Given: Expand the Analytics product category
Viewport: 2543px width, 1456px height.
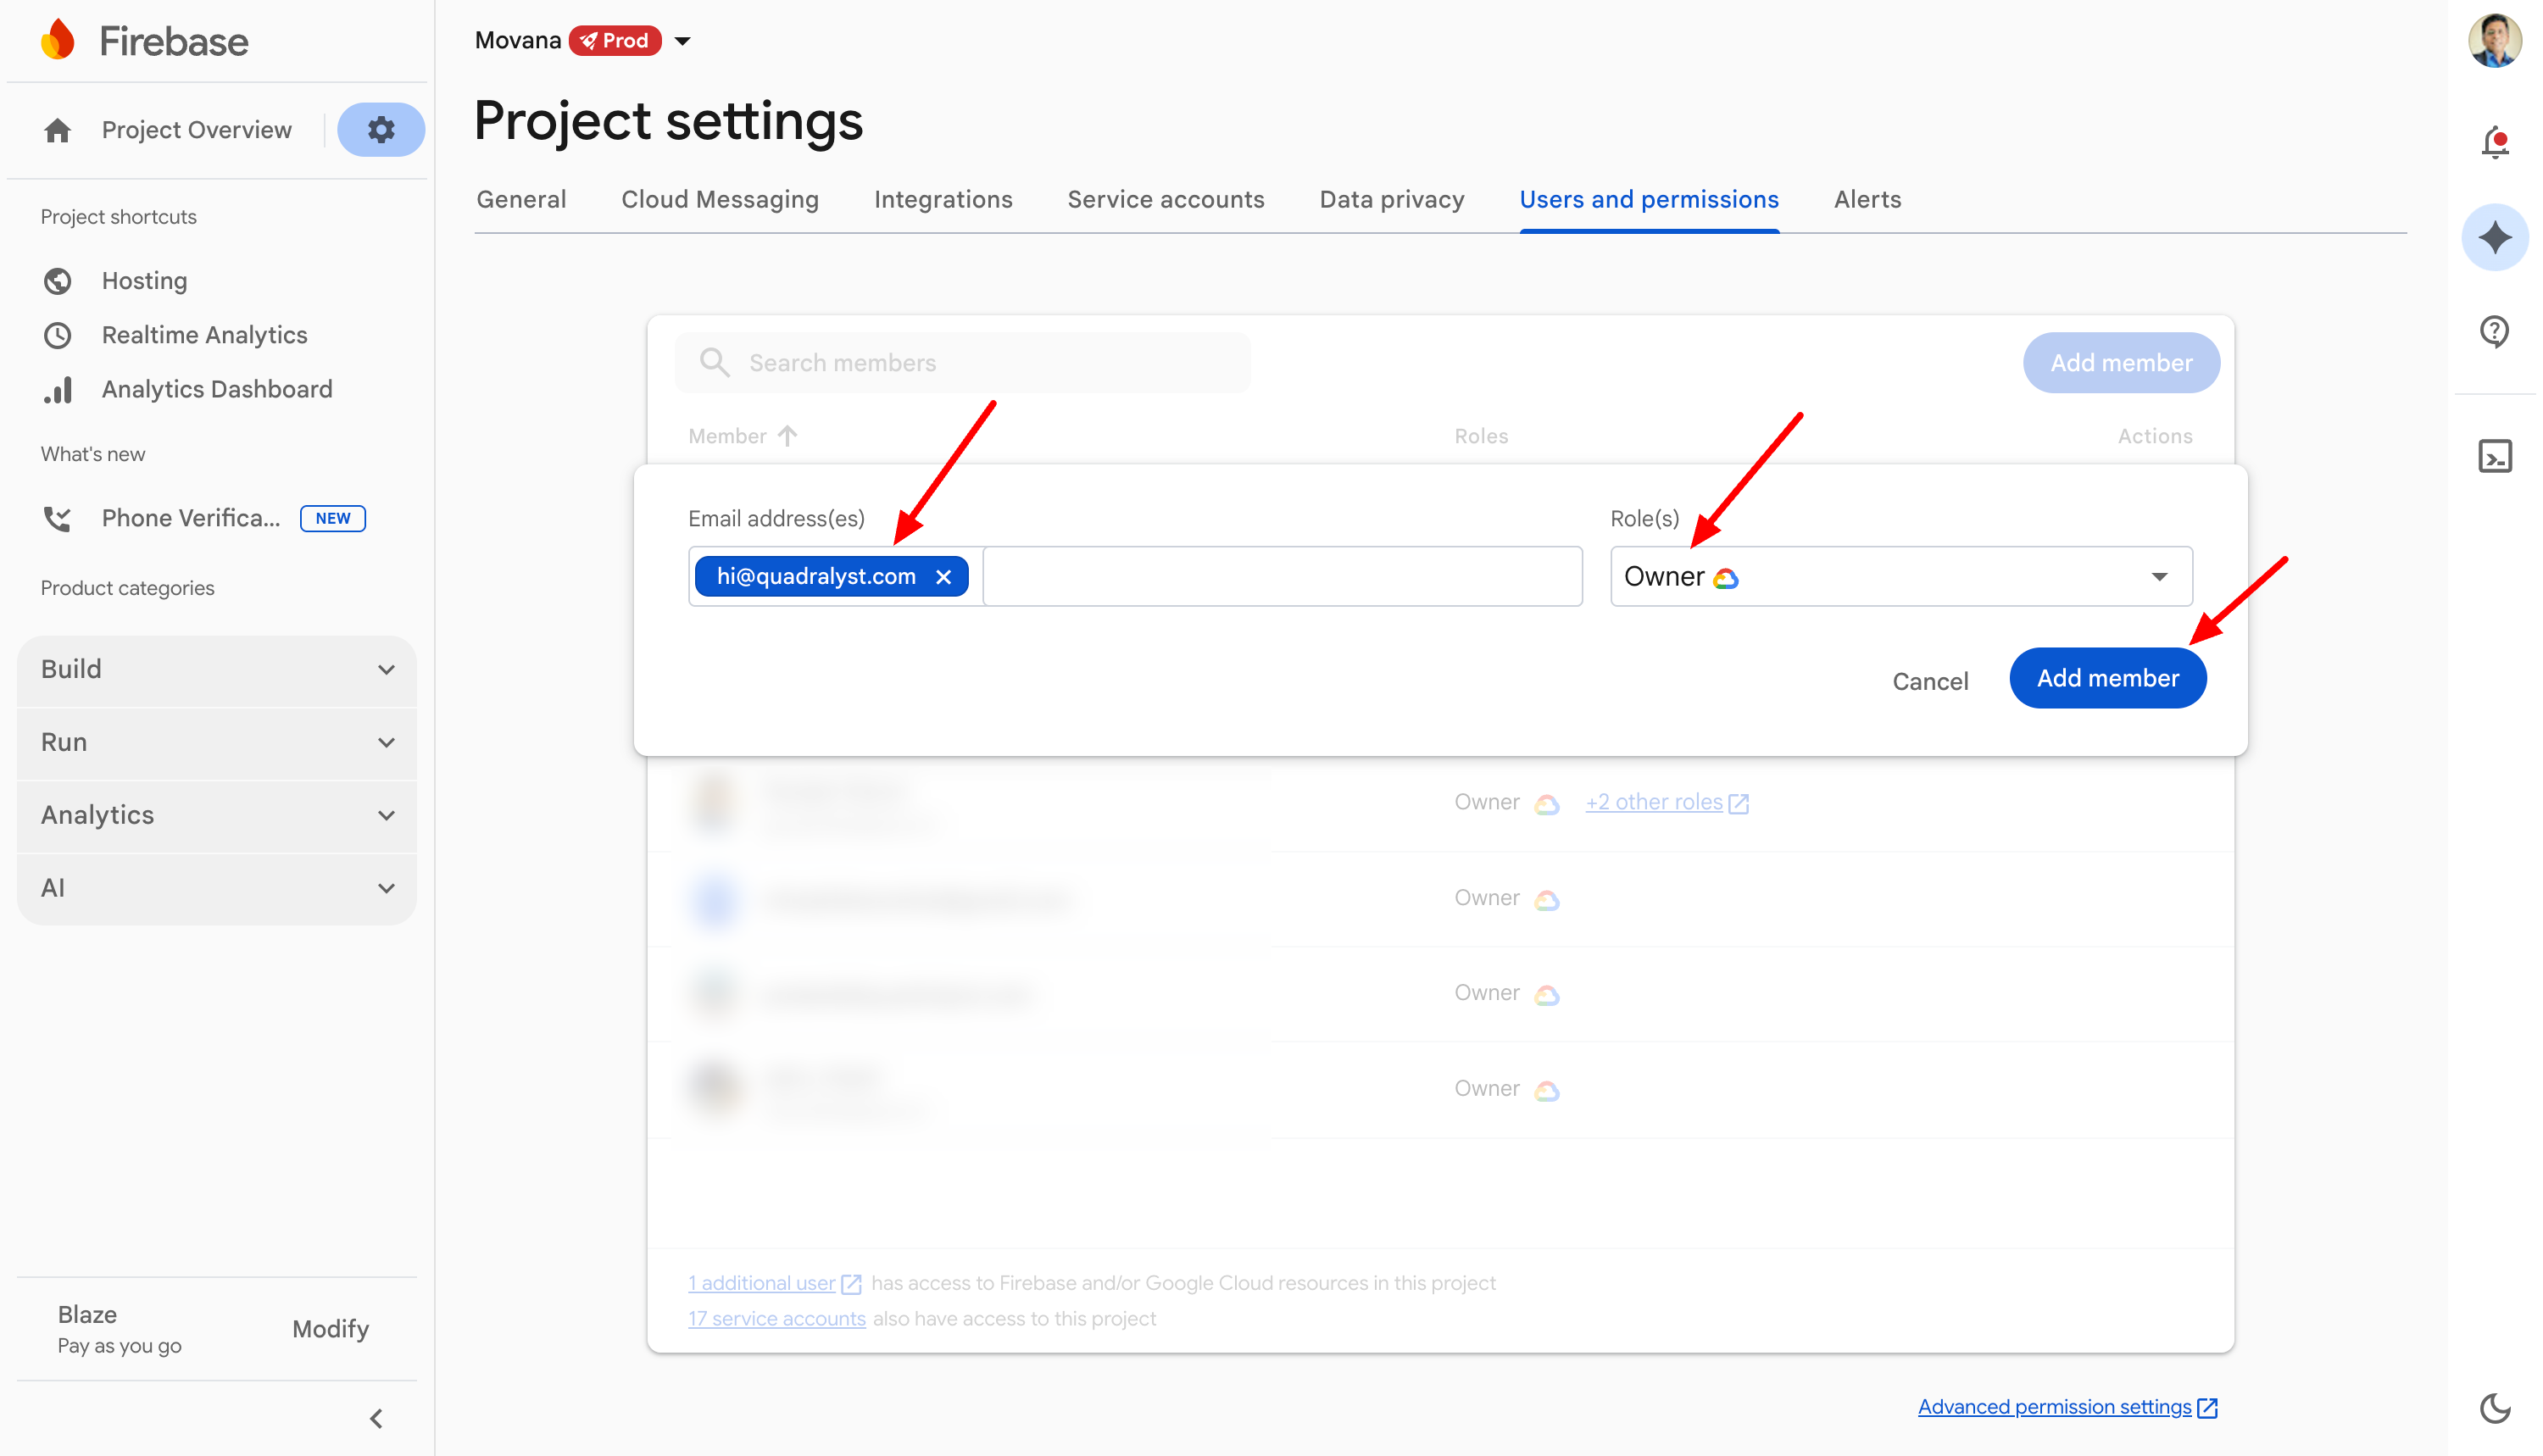Looking at the screenshot, I should point(217,815).
